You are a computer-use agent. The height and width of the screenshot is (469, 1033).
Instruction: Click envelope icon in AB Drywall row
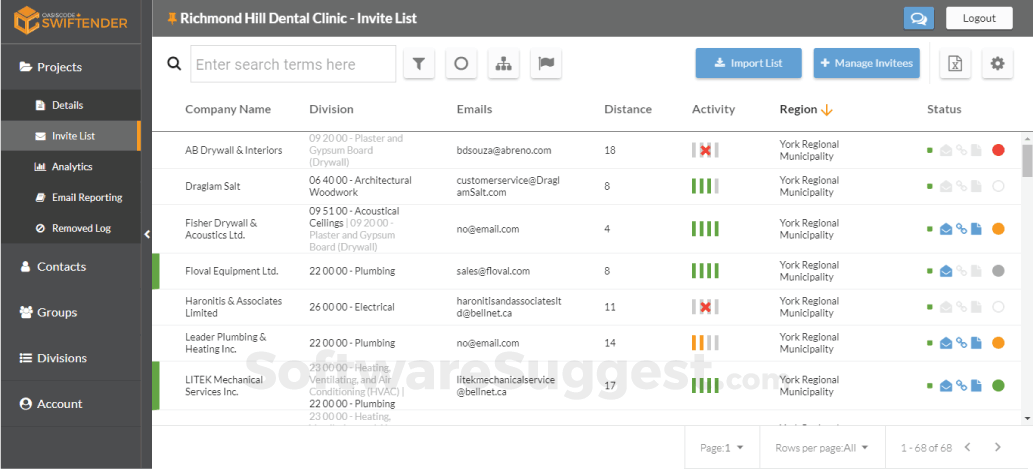(946, 150)
